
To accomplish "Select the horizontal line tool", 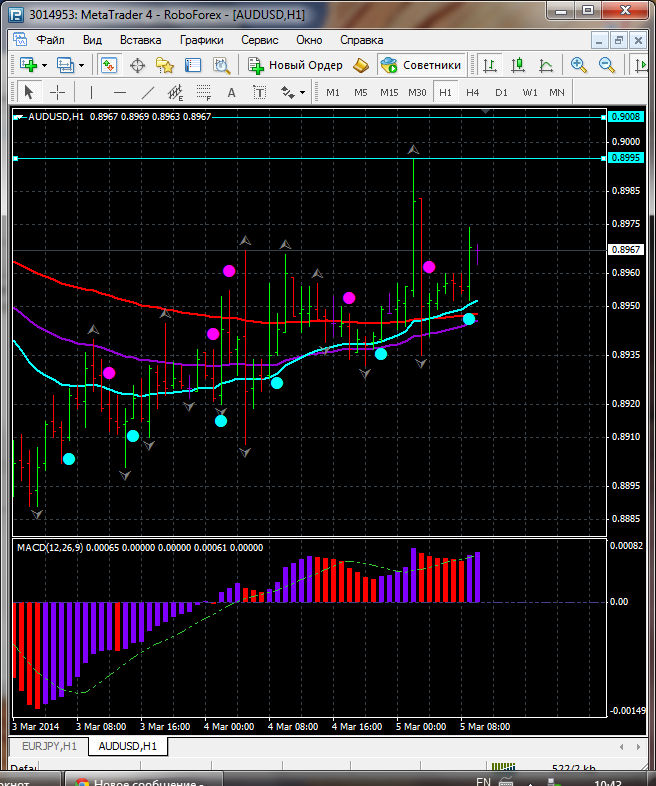I will [120, 92].
